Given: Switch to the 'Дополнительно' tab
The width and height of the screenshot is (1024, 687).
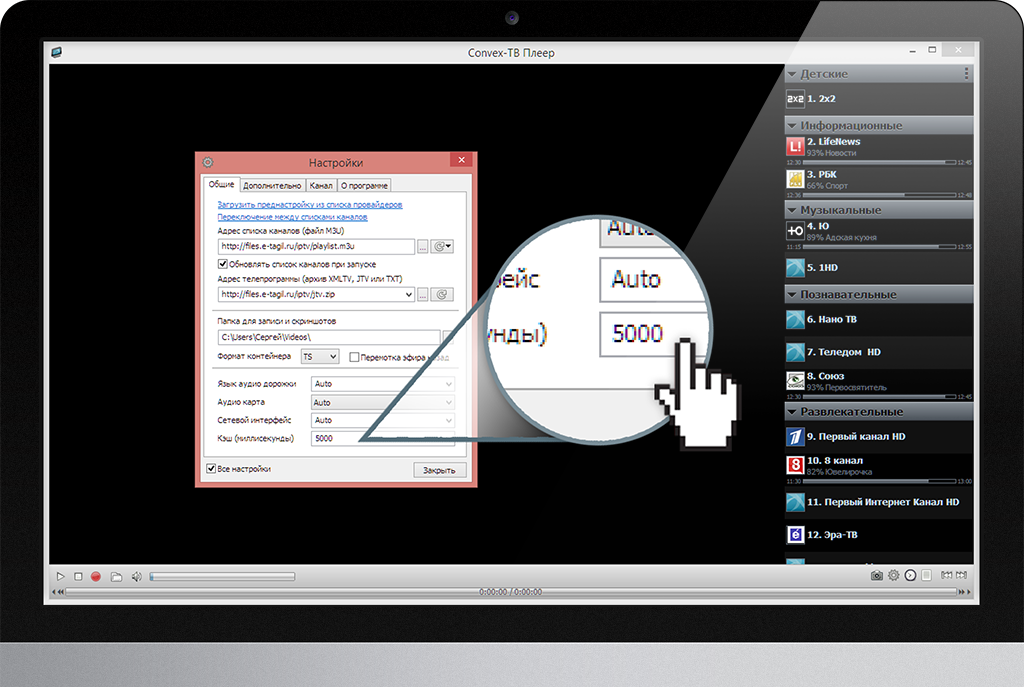Looking at the screenshot, I should [x=272, y=185].
